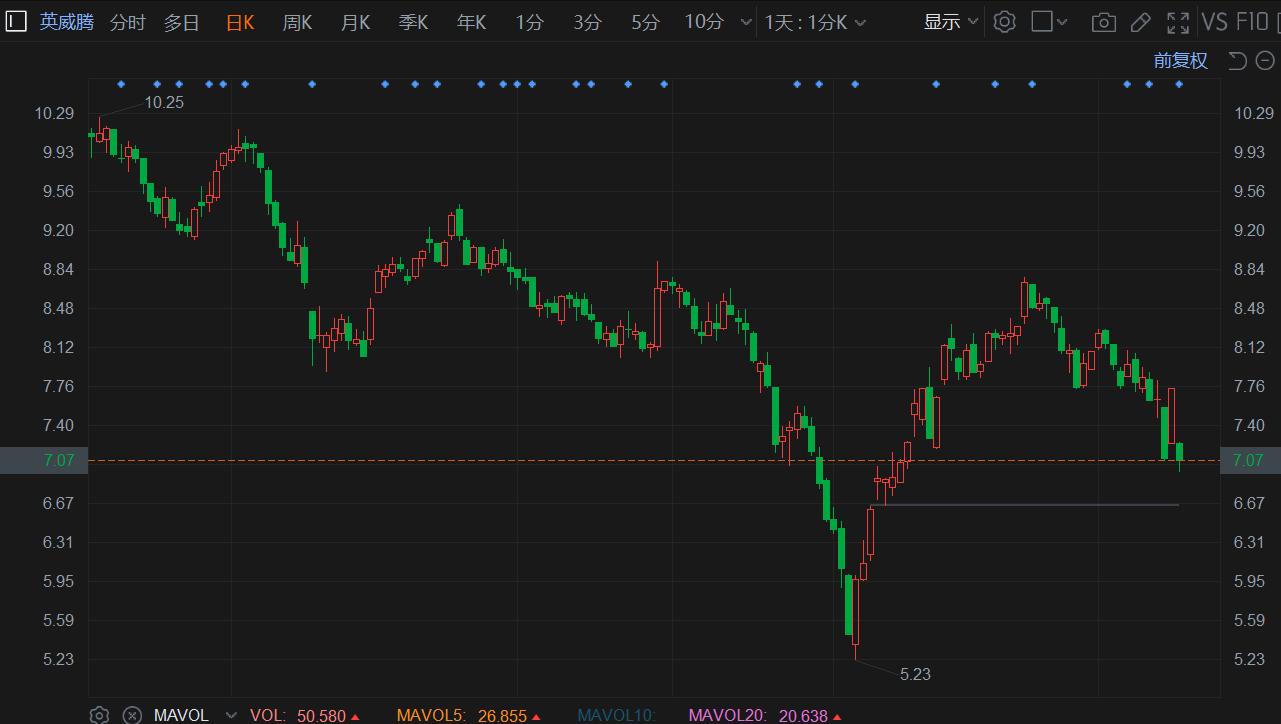This screenshot has height=724, width=1281.
Task: Click the 前复权 adjustment link
Action: 1180,61
